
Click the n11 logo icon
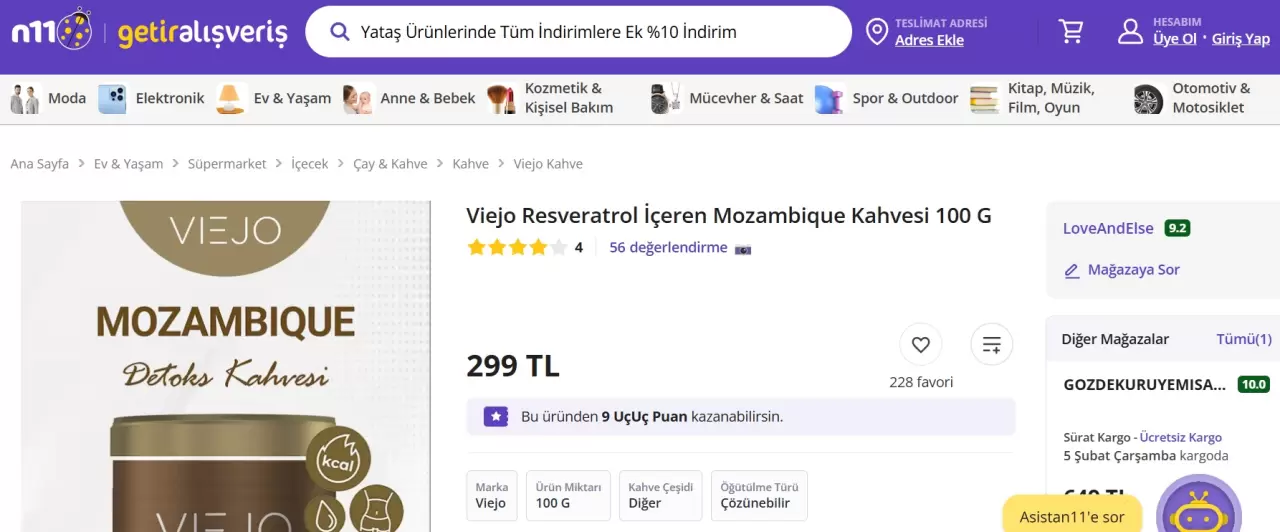click(x=51, y=32)
